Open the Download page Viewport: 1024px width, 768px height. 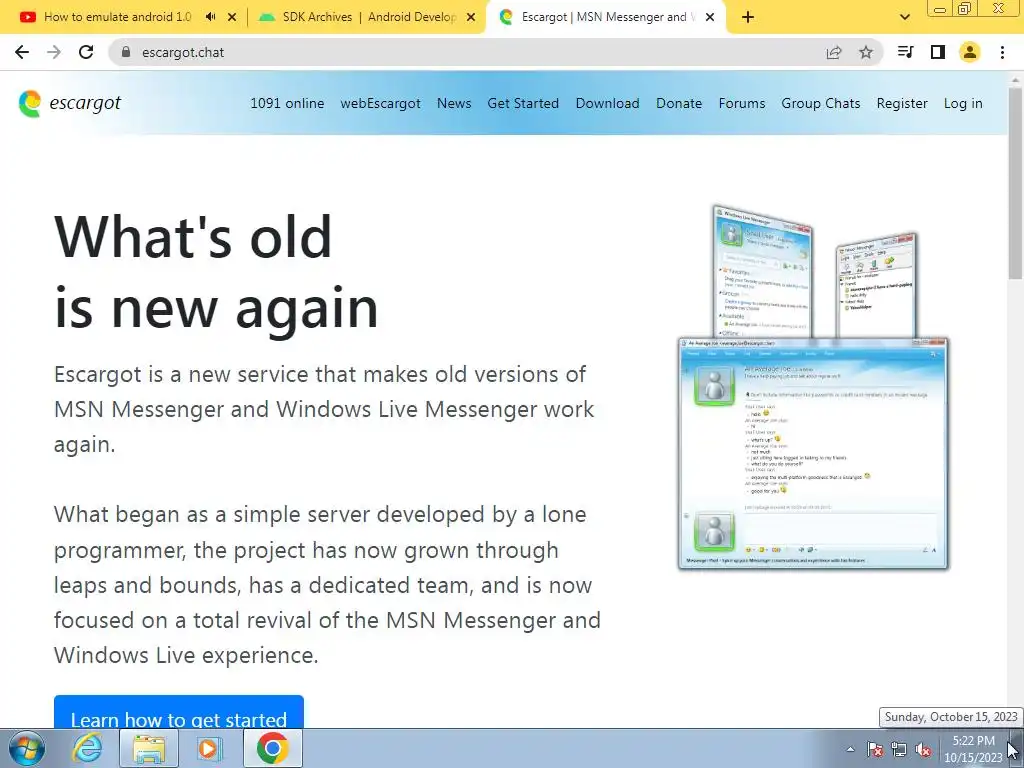point(607,103)
